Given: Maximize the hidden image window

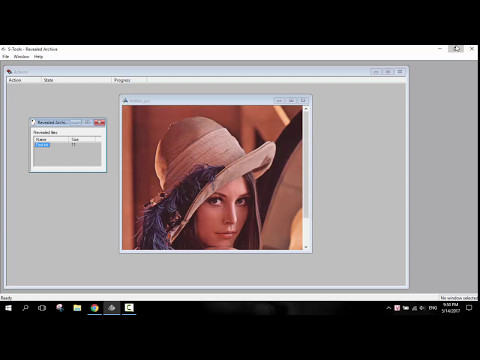Looking at the screenshot, I should pos(291,100).
